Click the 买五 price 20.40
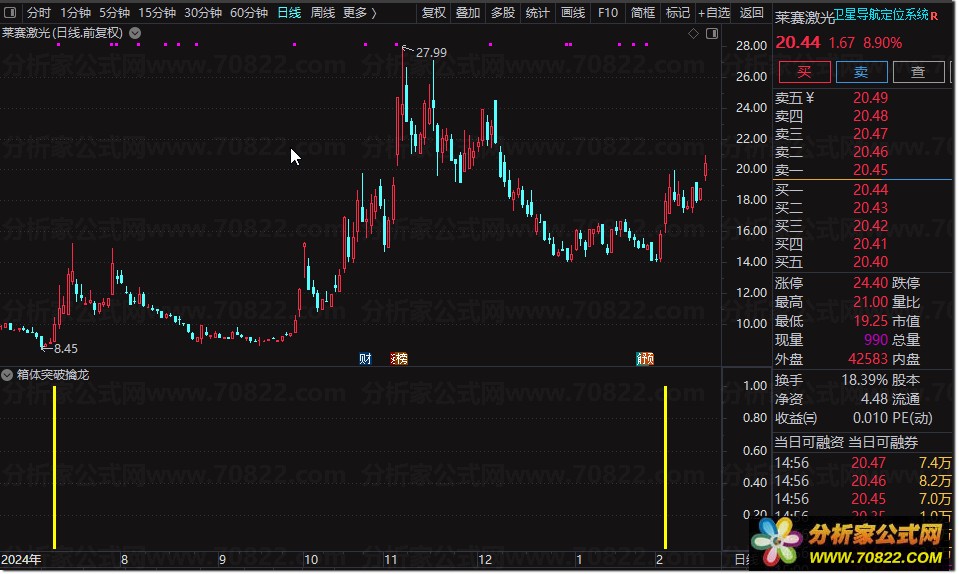Viewport: 959px width, 574px height. coord(870,262)
